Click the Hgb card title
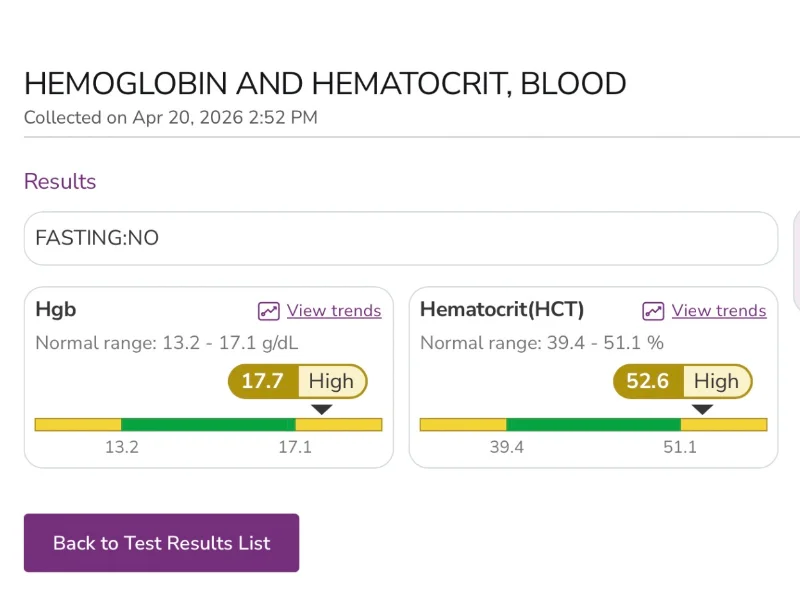This screenshot has width=800, height=598. point(56,310)
